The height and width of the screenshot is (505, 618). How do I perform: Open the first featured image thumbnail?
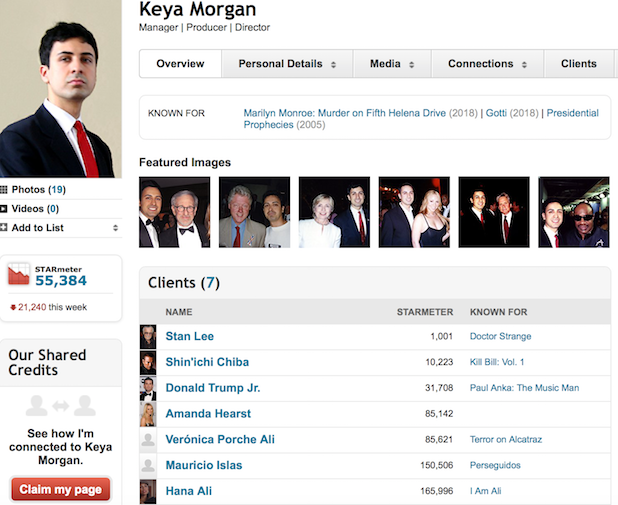[174, 212]
